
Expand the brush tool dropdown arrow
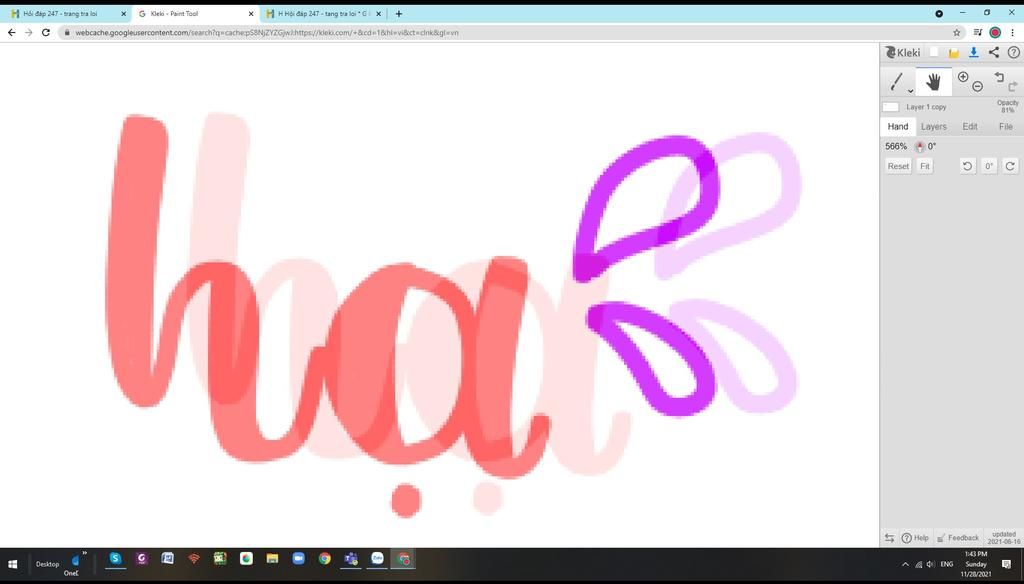[x=910, y=91]
